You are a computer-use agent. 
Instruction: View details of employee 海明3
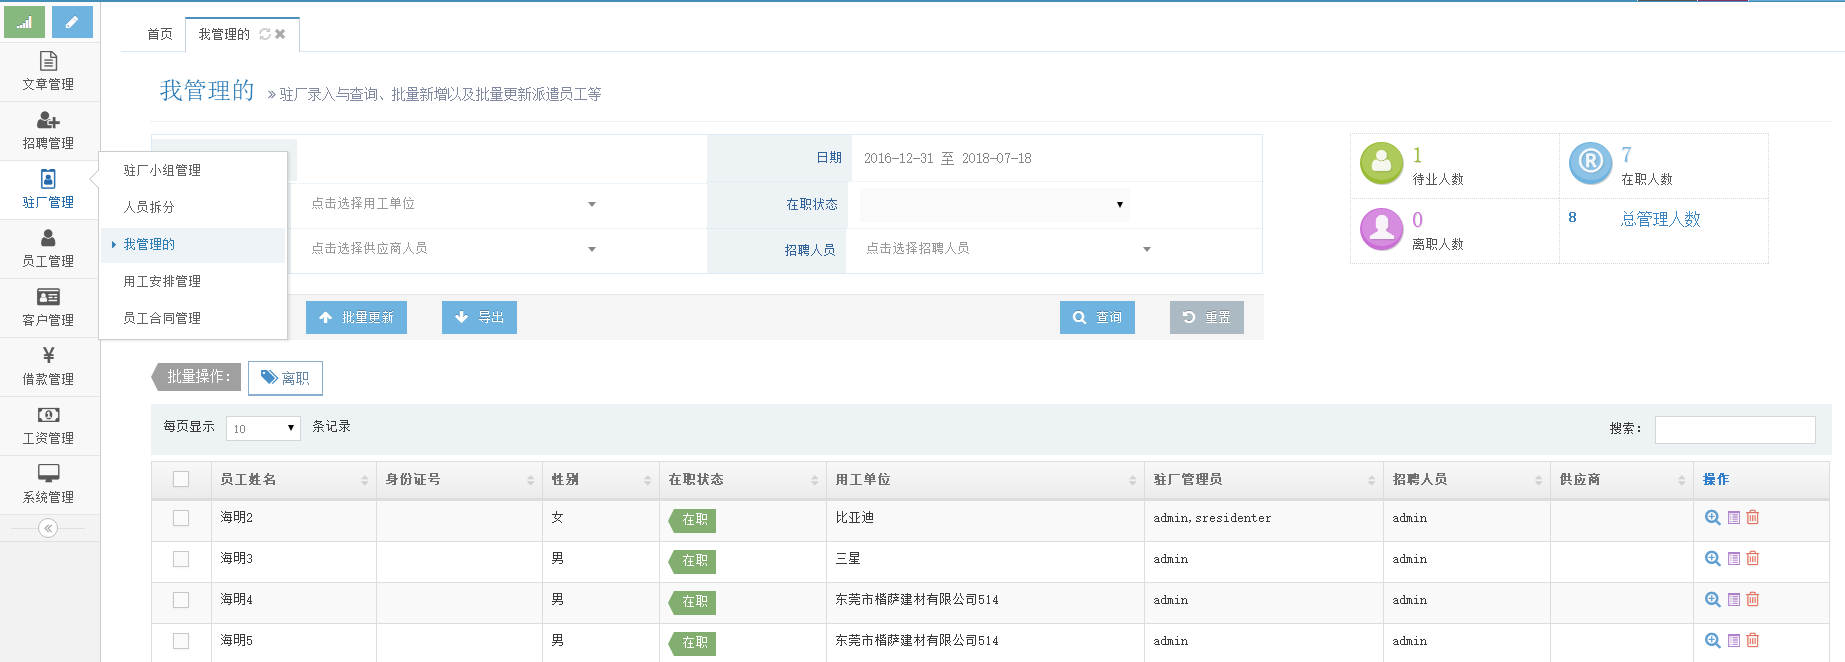pyautogui.click(x=1713, y=558)
